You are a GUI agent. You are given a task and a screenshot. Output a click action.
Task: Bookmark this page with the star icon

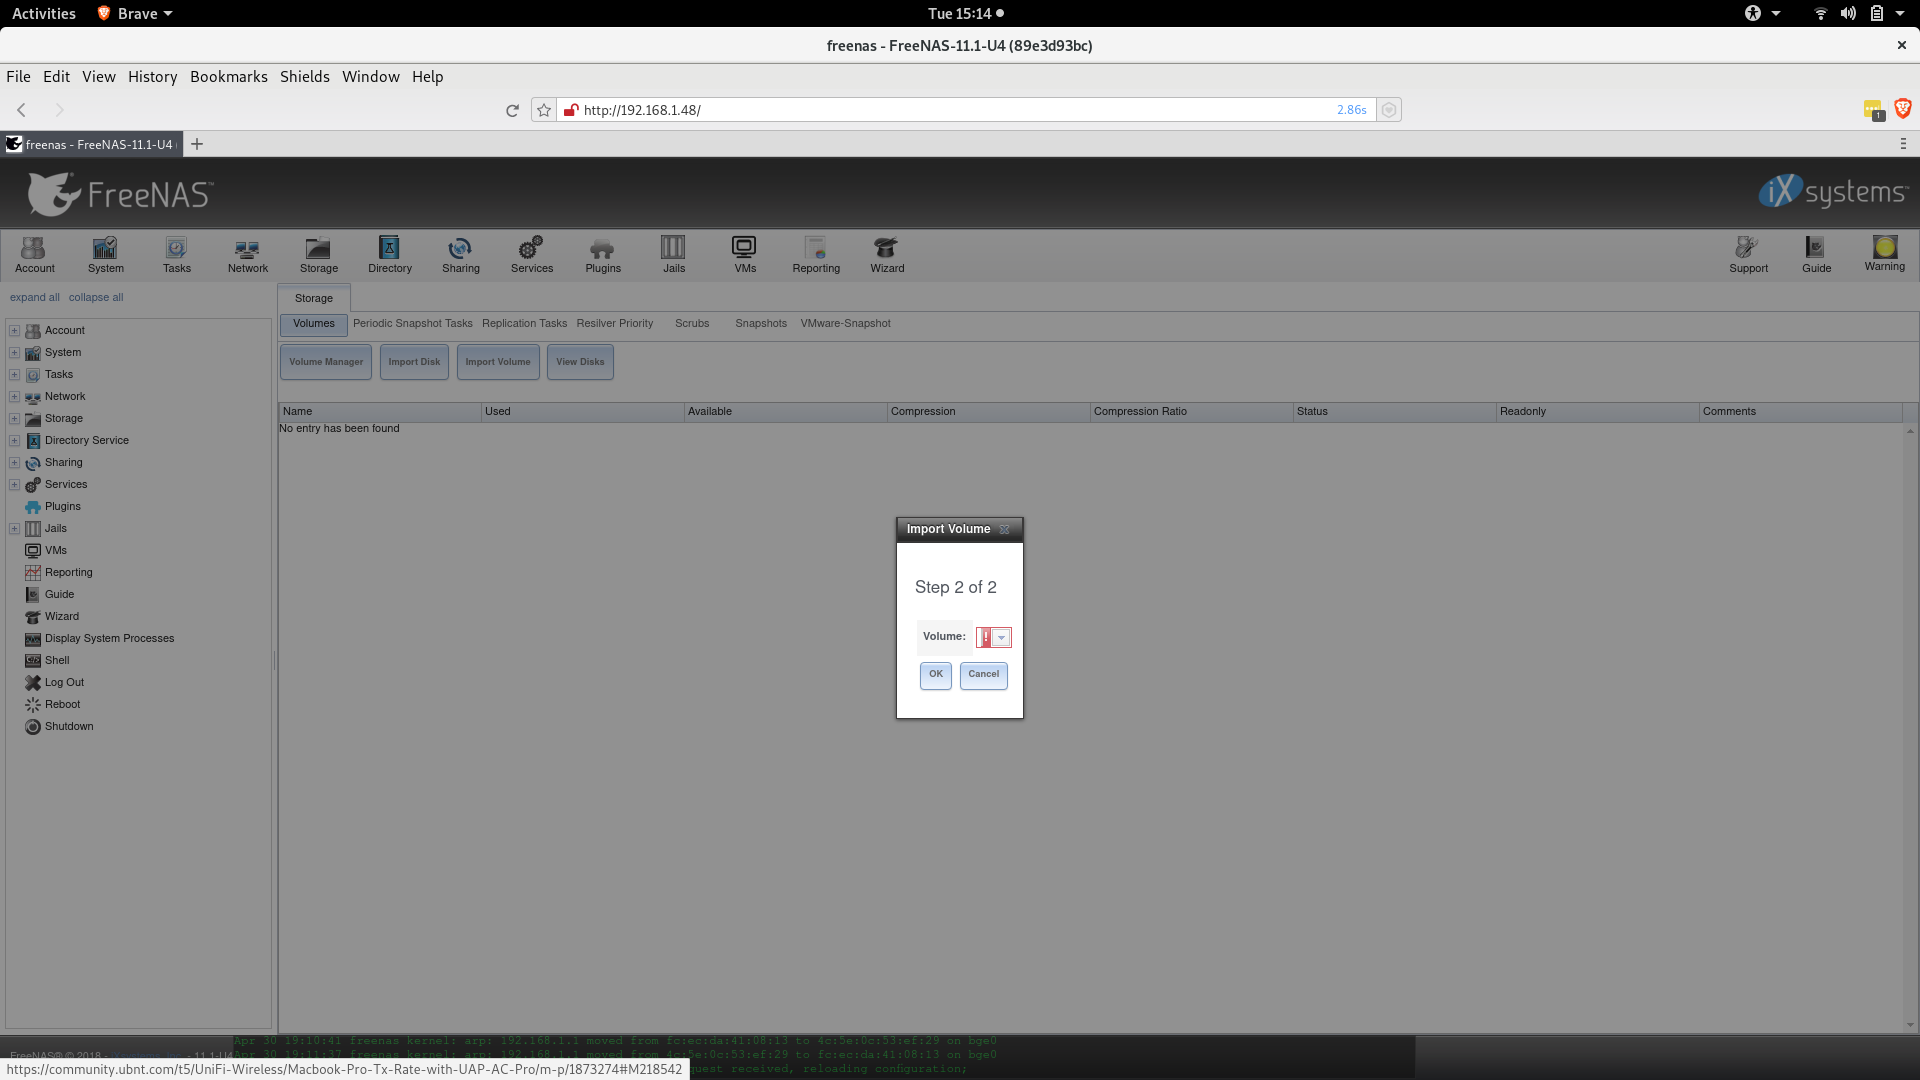click(544, 110)
